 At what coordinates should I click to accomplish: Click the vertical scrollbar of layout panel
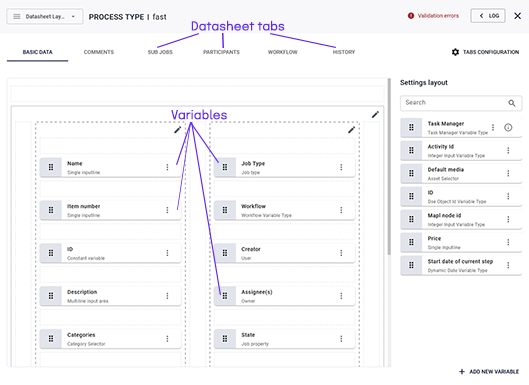(x=389, y=167)
